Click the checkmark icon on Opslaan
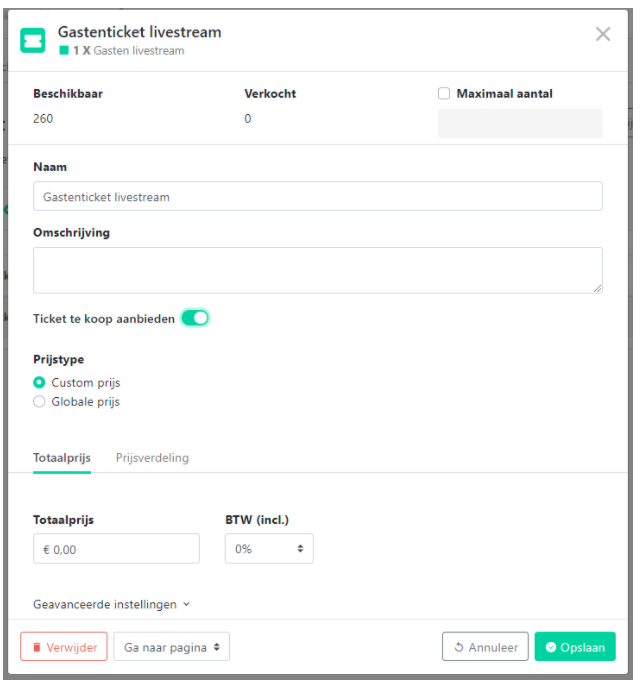The image size is (641, 687). 551,647
